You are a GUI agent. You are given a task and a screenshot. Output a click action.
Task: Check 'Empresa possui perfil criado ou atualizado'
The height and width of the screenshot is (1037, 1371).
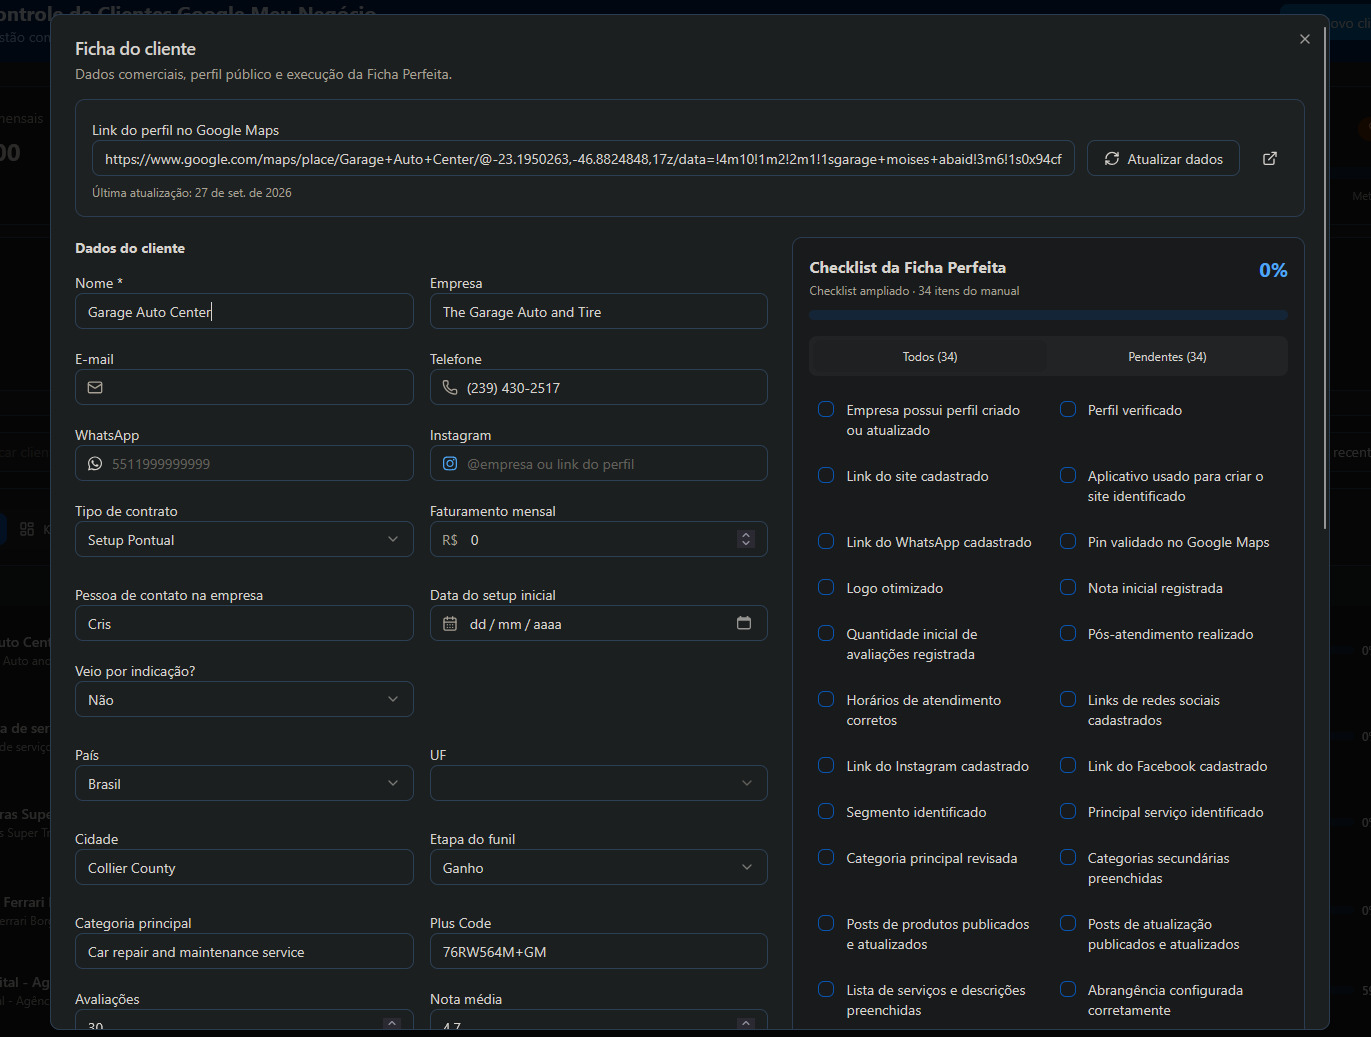[x=826, y=409]
